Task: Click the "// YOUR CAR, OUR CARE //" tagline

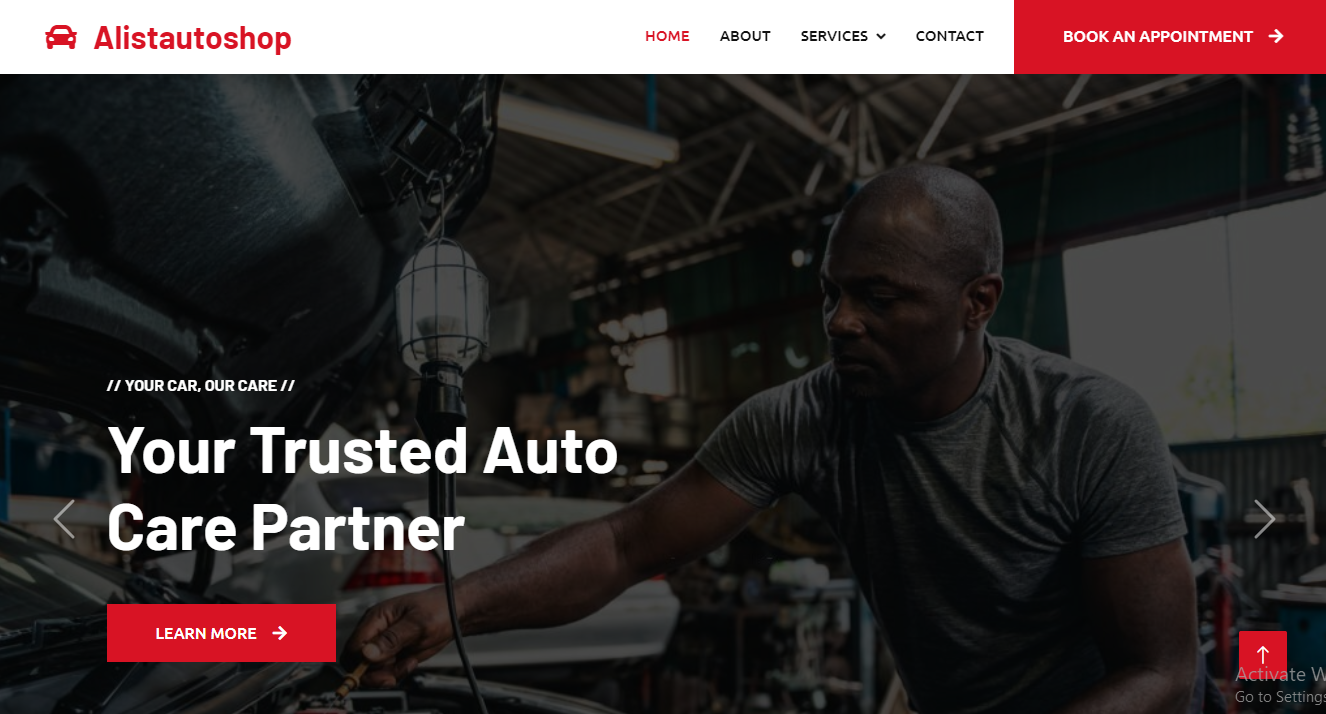Action: [201, 386]
